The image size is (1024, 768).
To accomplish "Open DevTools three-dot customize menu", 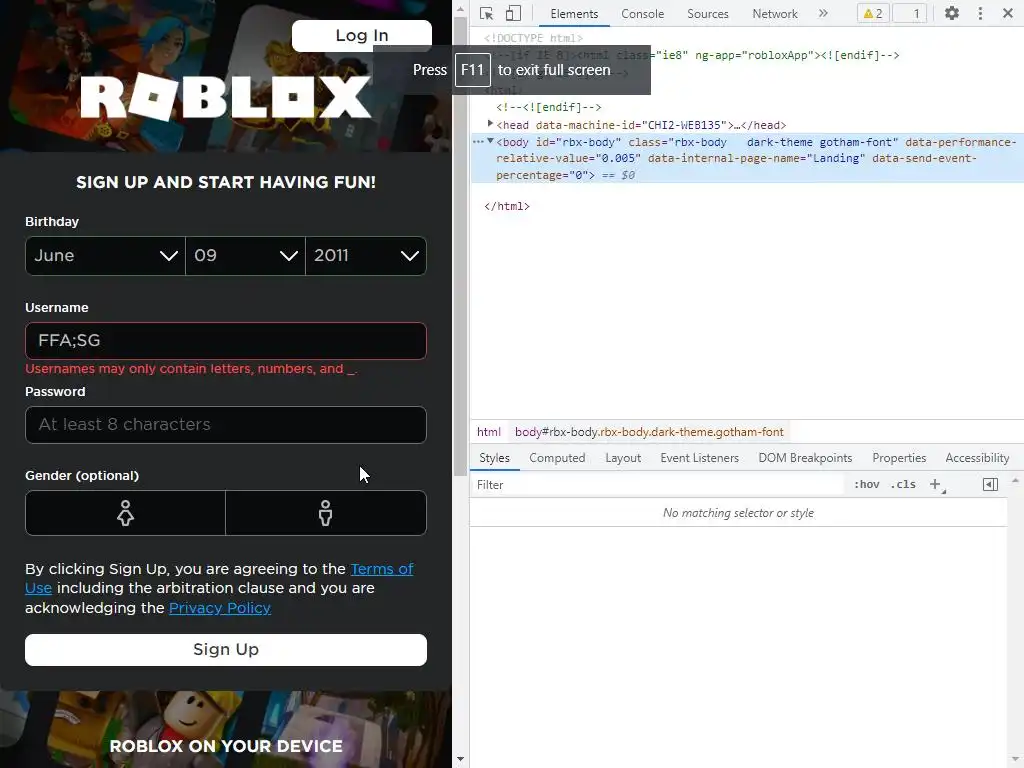I will click(x=980, y=13).
